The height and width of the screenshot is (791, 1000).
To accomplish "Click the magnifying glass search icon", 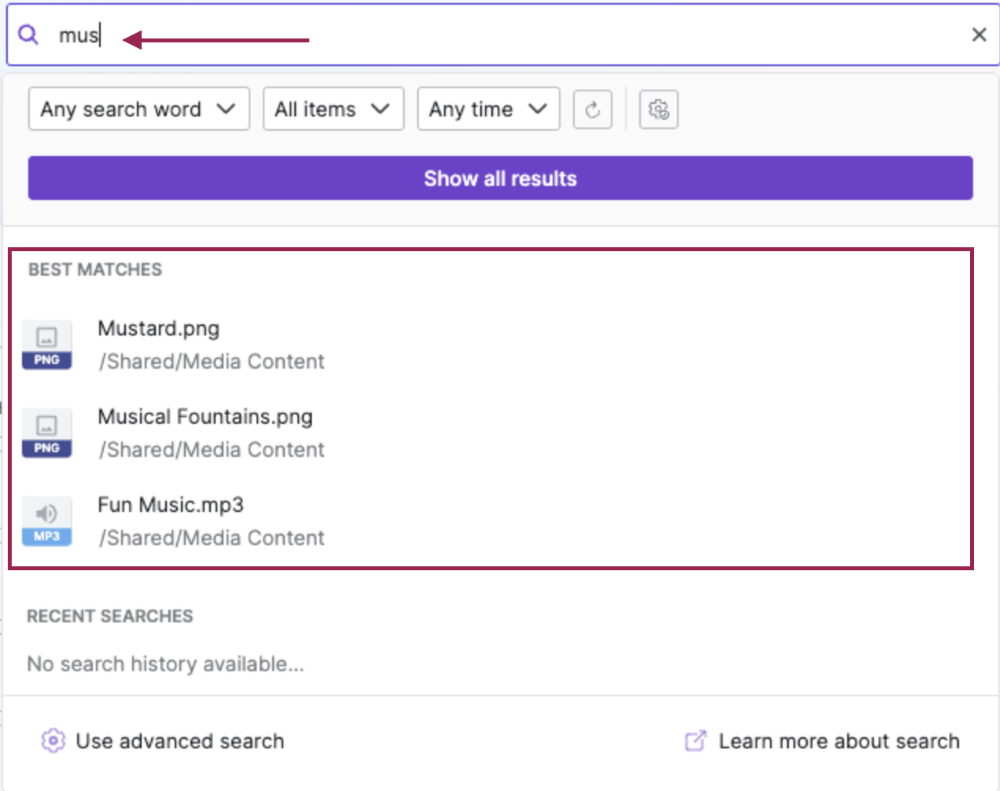I will 29,36.
